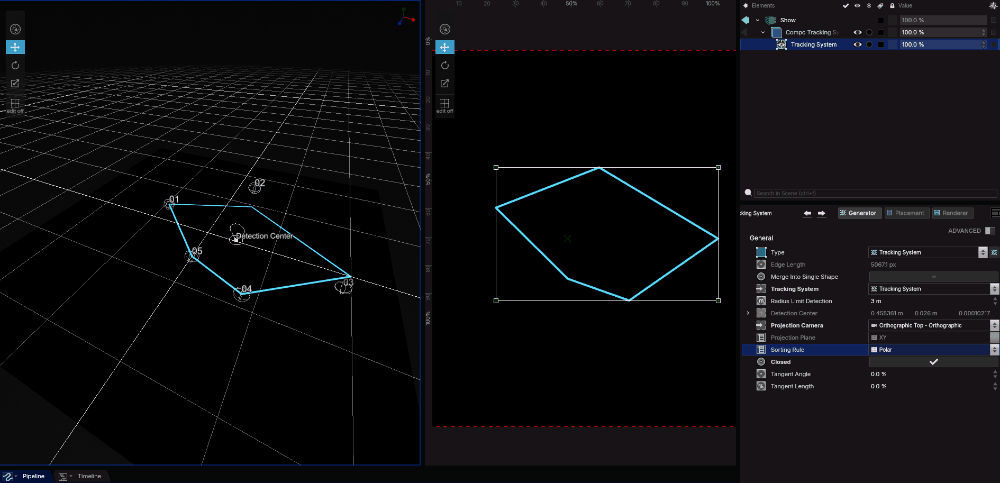Click the Show element icon
This screenshot has width=1000, height=483.
click(x=770, y=20)
